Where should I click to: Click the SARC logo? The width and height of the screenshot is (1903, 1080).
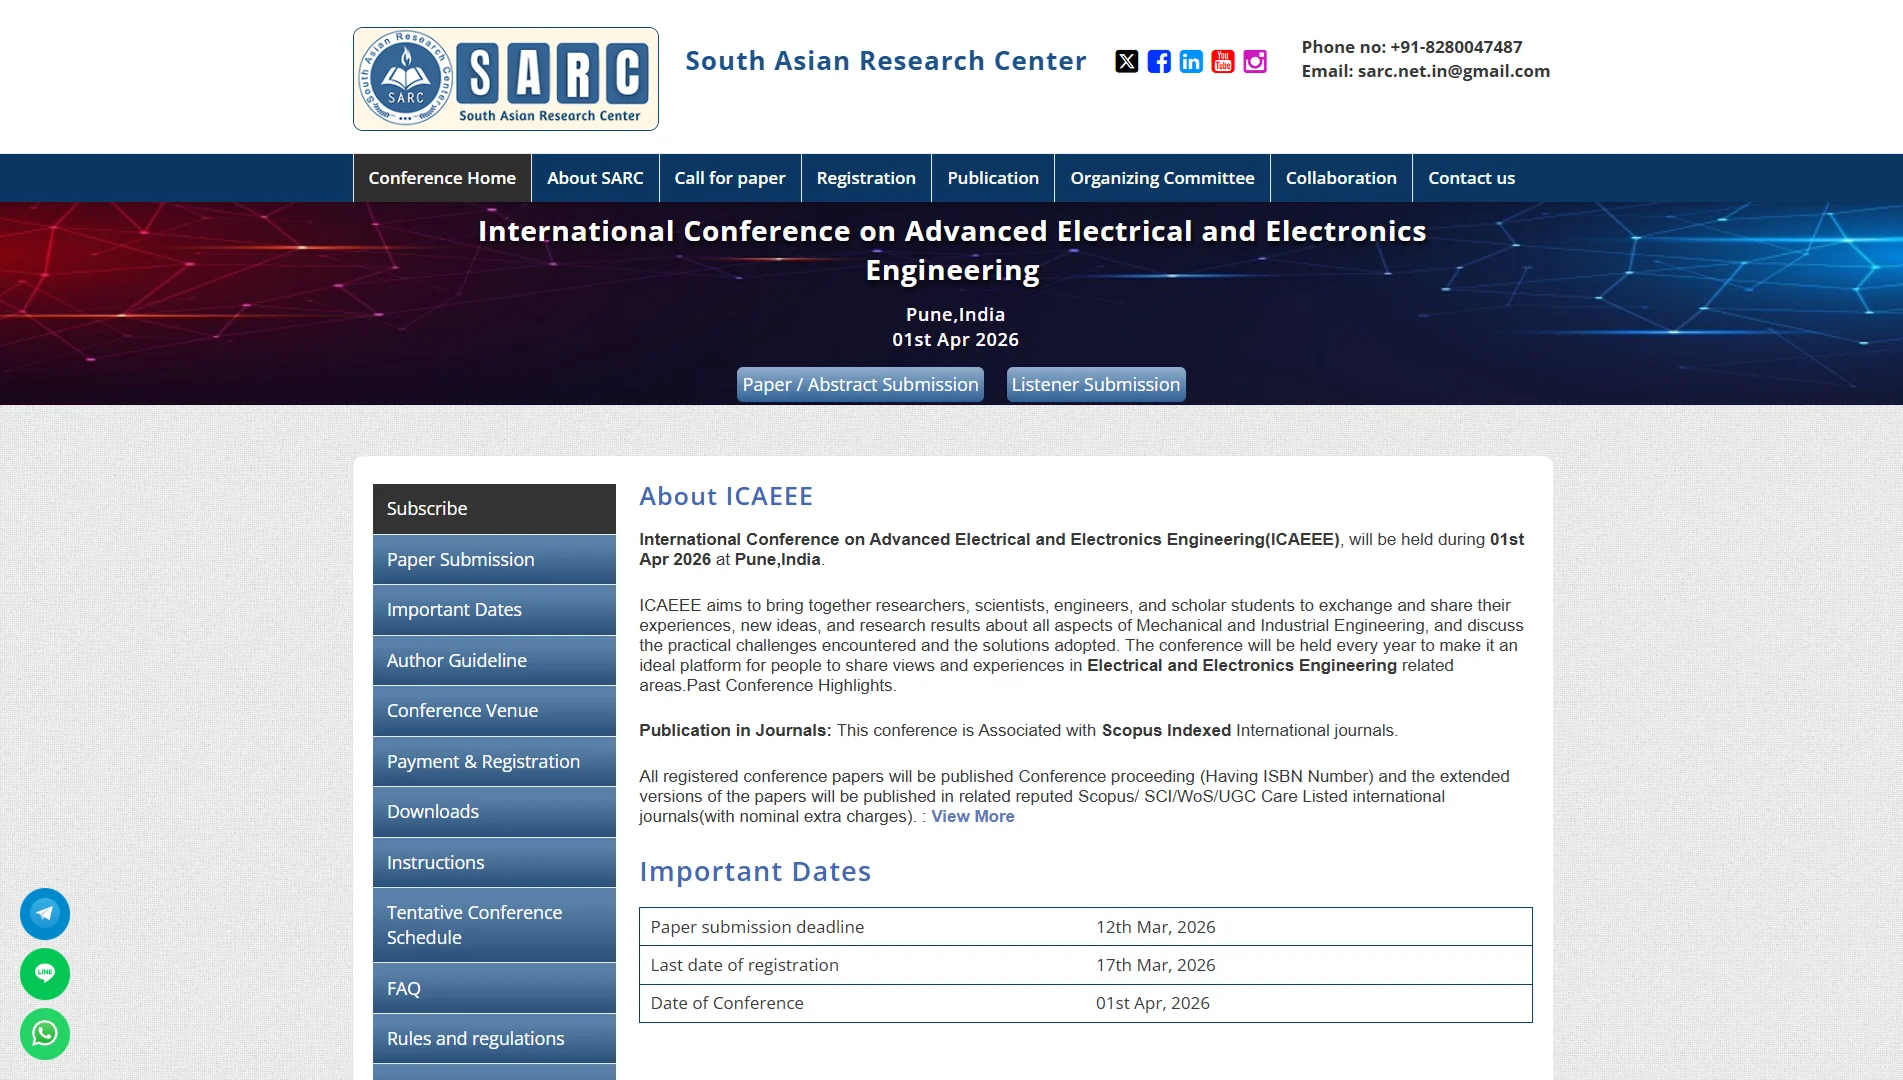505,76
